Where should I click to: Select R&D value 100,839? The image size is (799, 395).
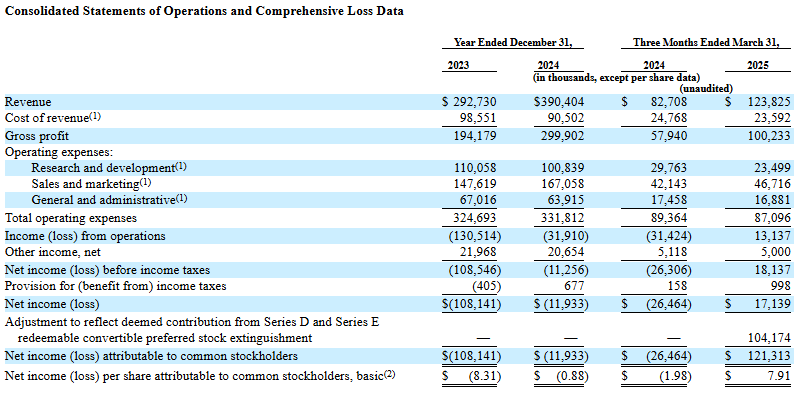[x=563, y=168]
